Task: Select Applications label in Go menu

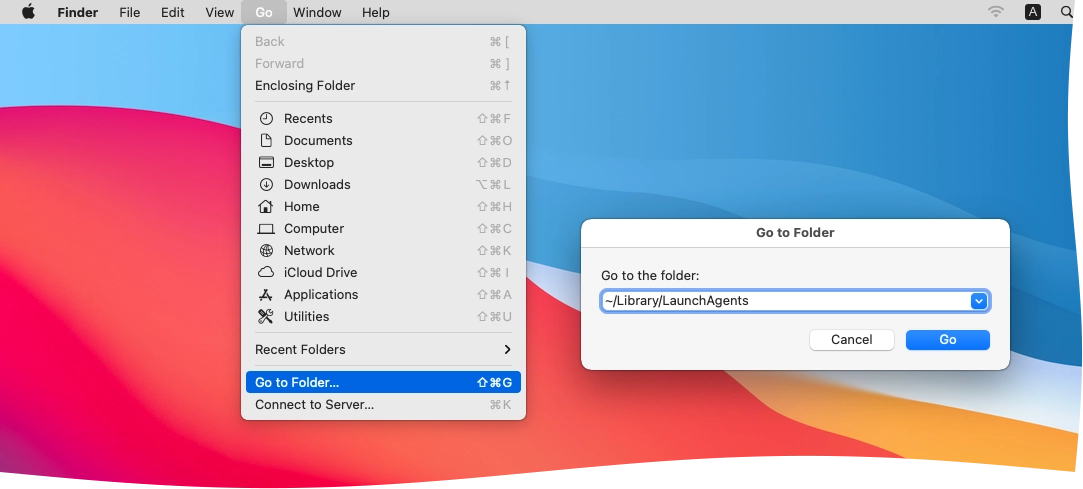Action: point(321,295)
